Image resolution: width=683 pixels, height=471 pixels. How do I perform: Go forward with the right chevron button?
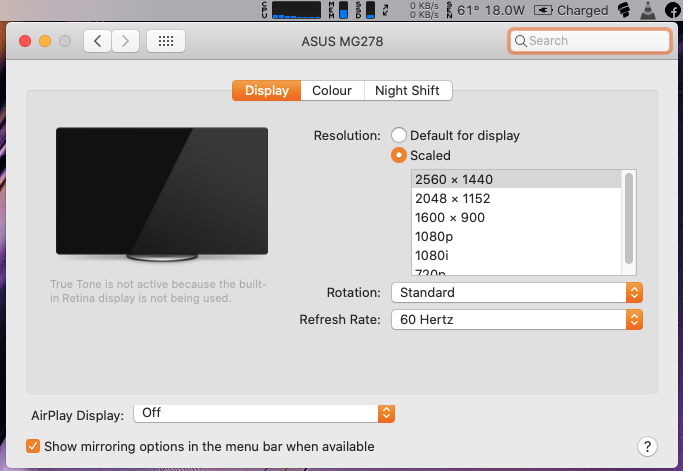click(125, 41)
